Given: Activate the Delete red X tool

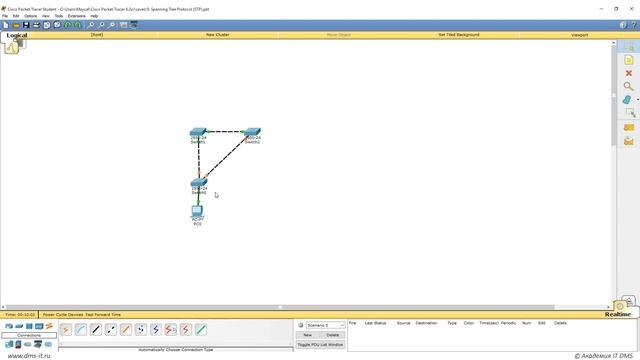Looking at the screenshot, I should click(629, 73).
